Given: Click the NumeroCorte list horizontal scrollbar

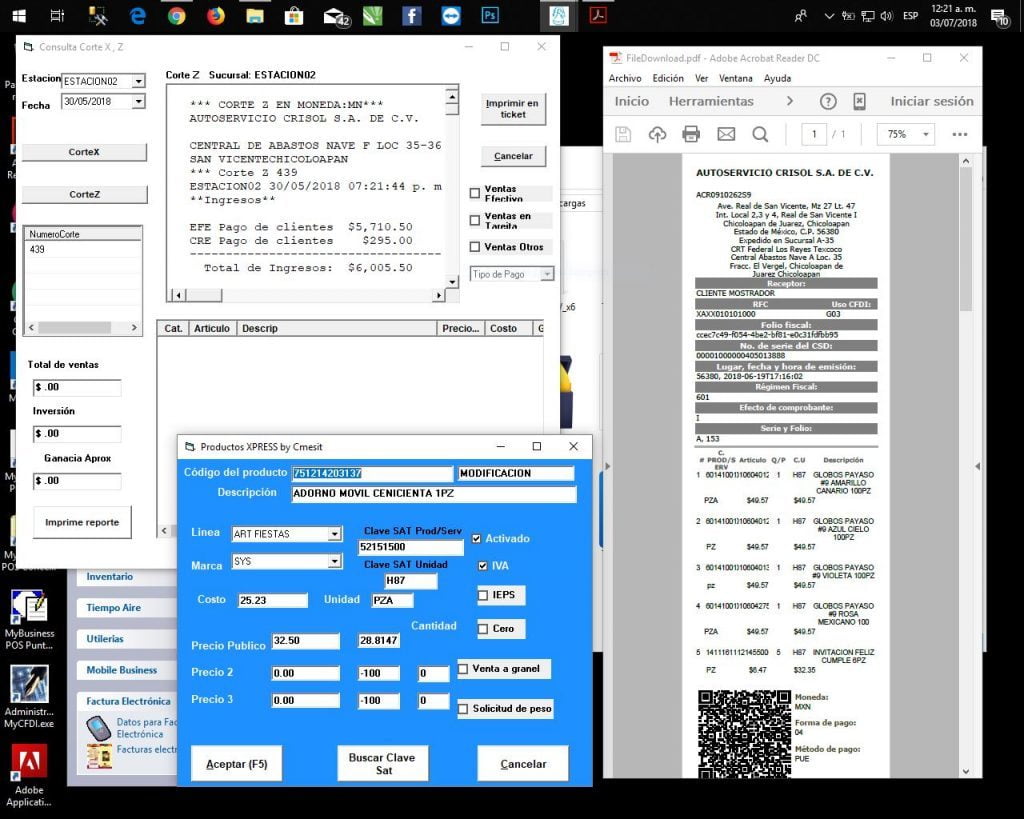Looking at the screenshot, I should point(82,327).
